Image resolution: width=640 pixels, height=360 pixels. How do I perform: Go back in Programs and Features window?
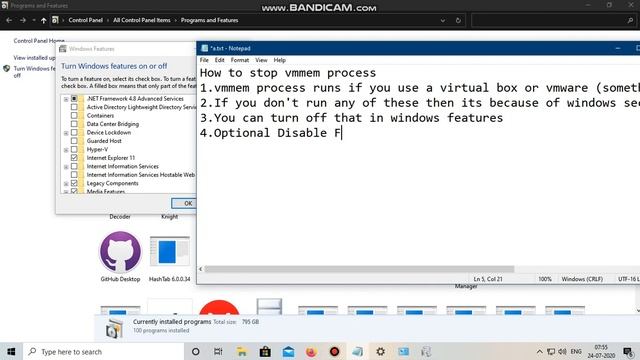[x=9, y=20]
